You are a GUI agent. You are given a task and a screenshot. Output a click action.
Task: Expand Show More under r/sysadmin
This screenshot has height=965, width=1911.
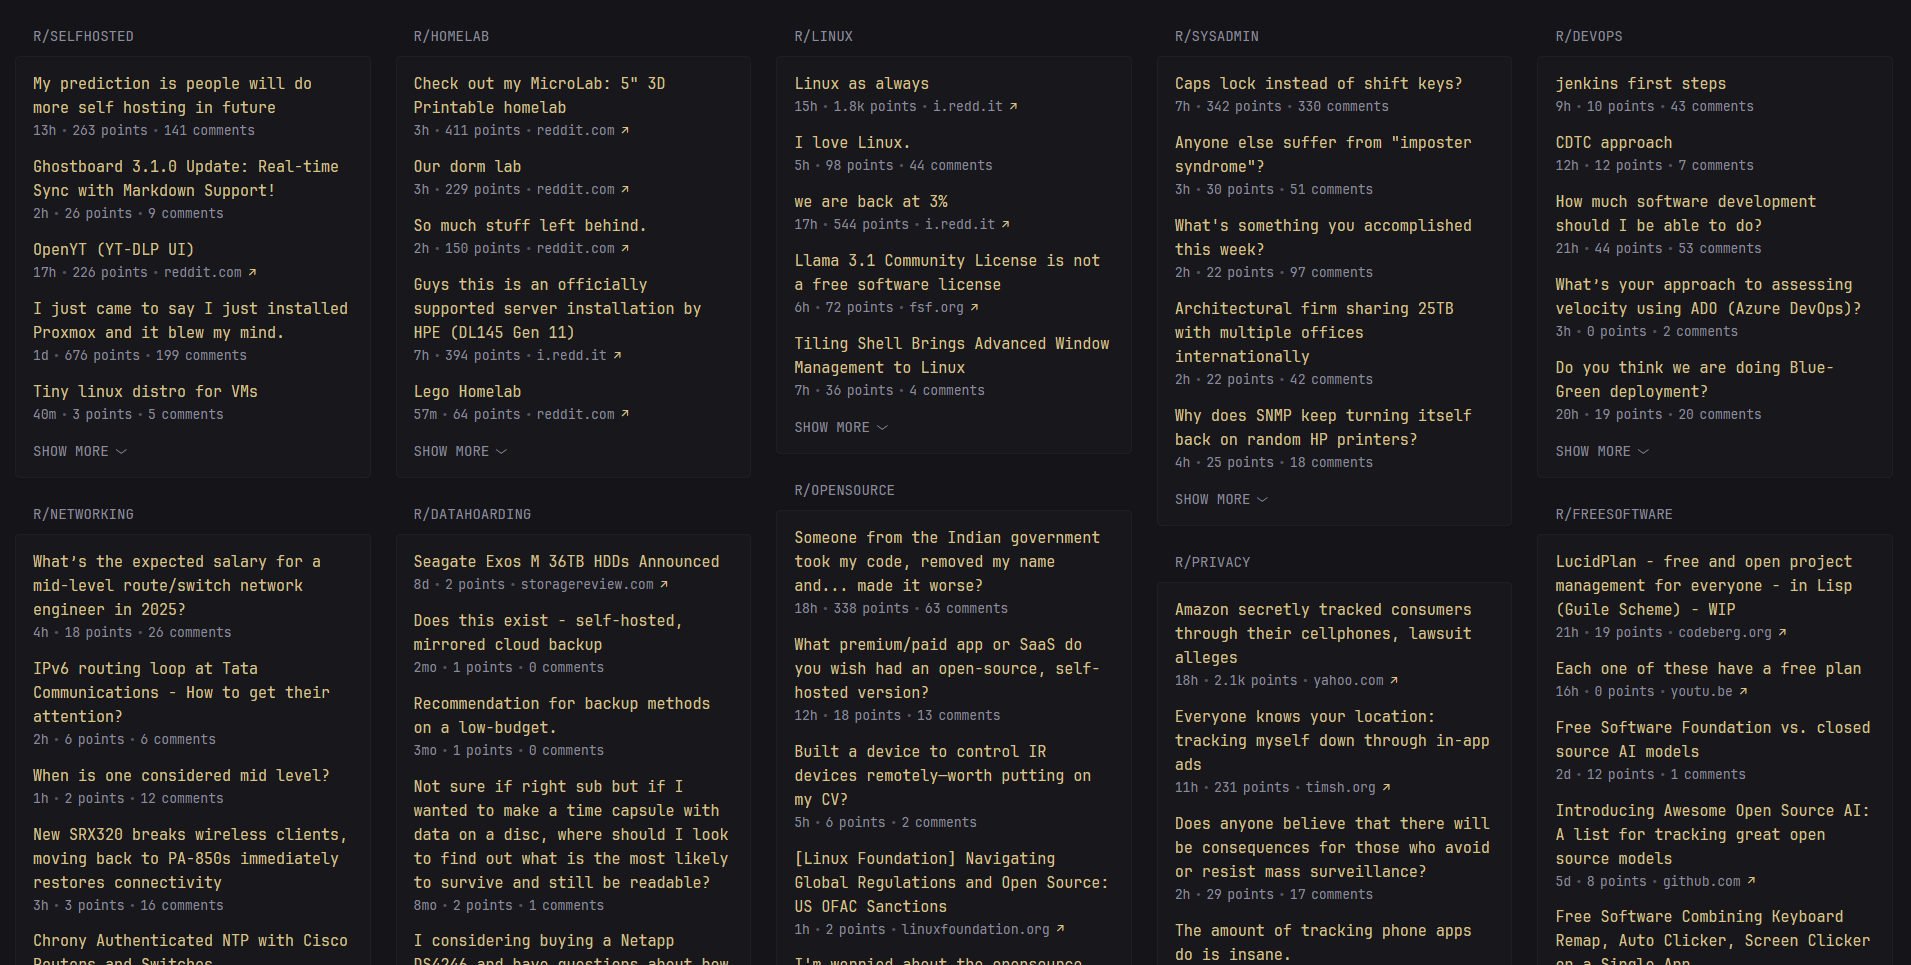tap(1221, 500)
